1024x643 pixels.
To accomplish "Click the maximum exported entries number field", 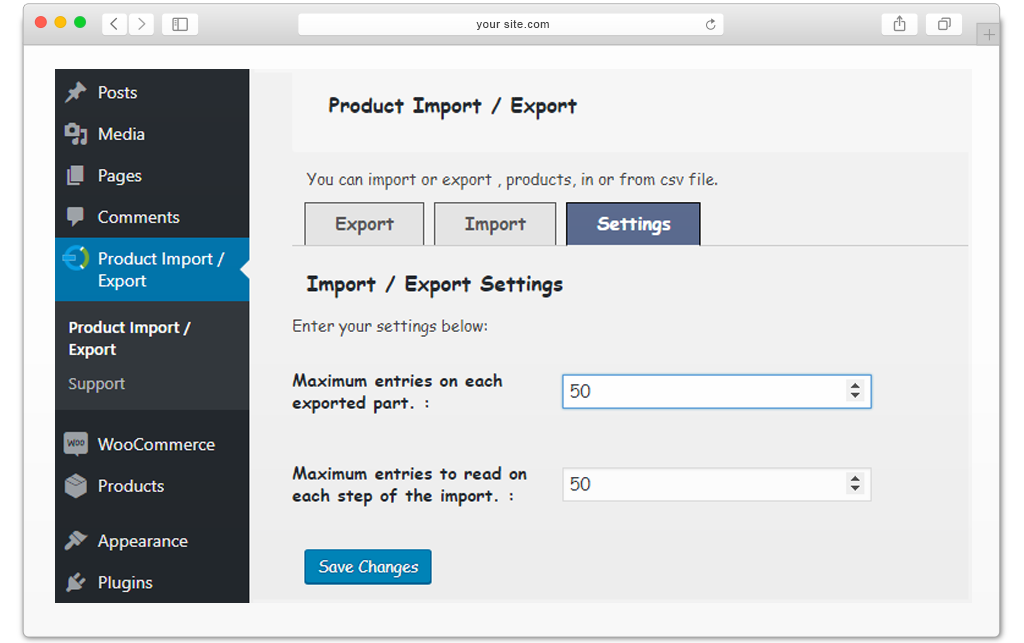I will point(716,392).
